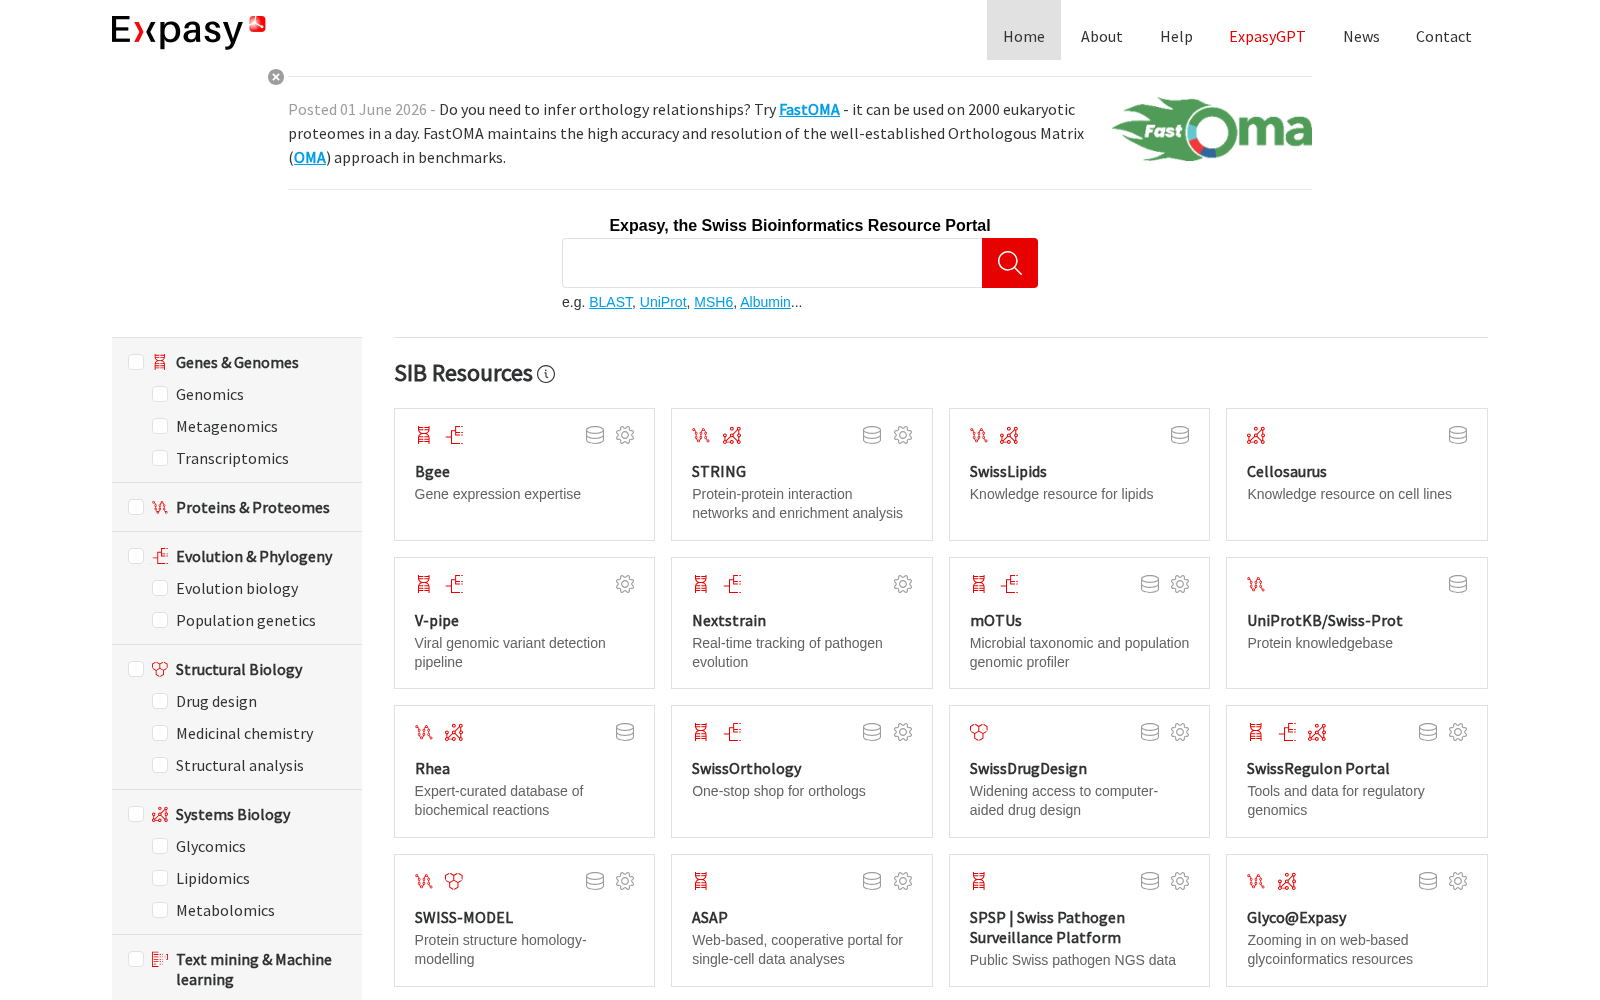Check the Metagenomics filter
The width and height of the screenshot is (1600, 1000).
tap(160, 426)
